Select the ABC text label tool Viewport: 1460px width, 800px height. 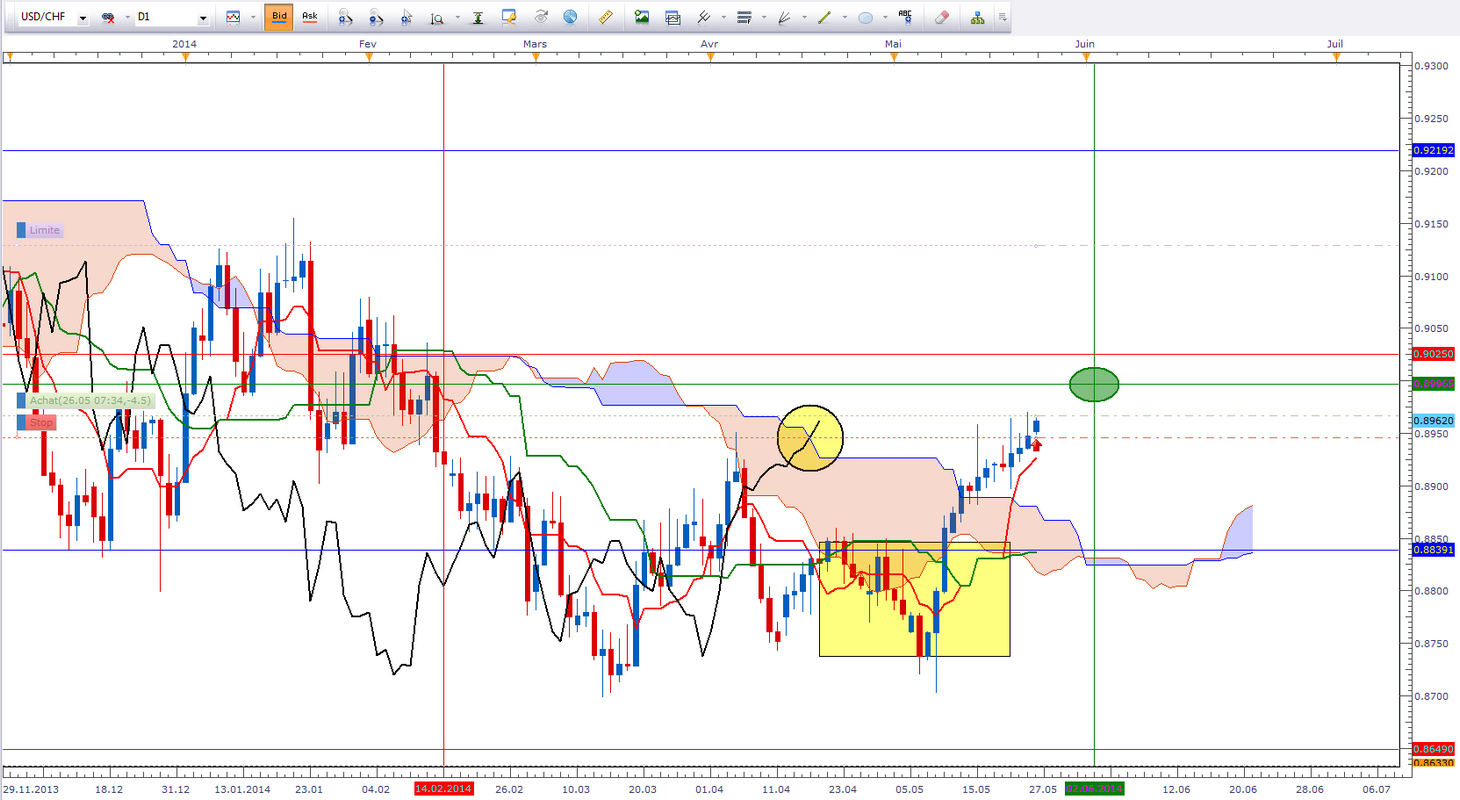906,17
